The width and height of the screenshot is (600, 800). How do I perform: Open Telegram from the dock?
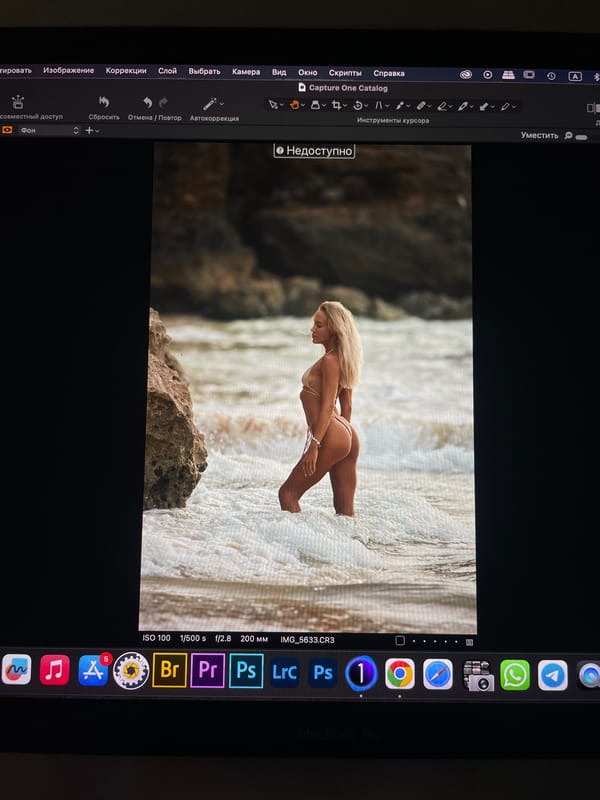[553, 675]
